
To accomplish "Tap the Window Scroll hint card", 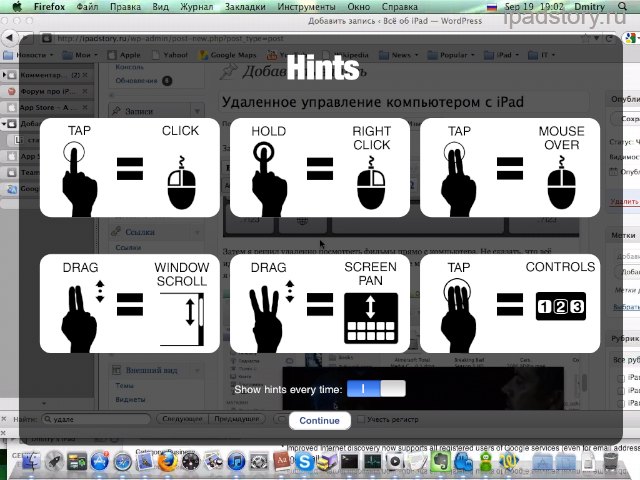I will [x=130, y=303].
